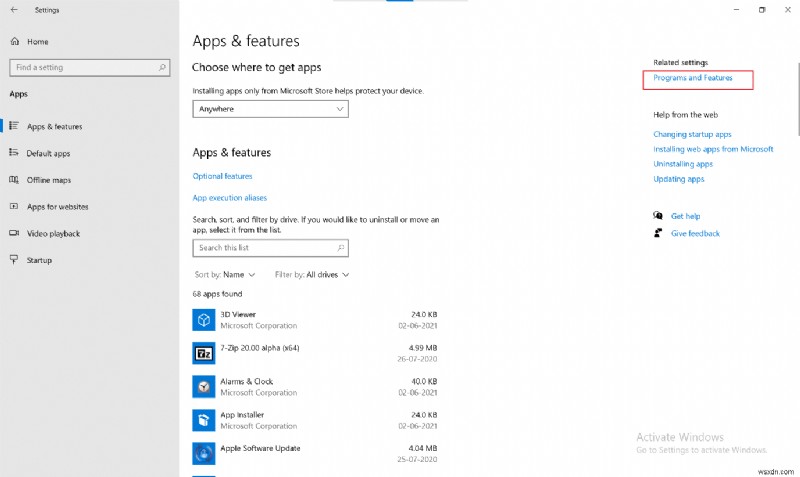Select the Alarms & Clock entry

point(315,387)
